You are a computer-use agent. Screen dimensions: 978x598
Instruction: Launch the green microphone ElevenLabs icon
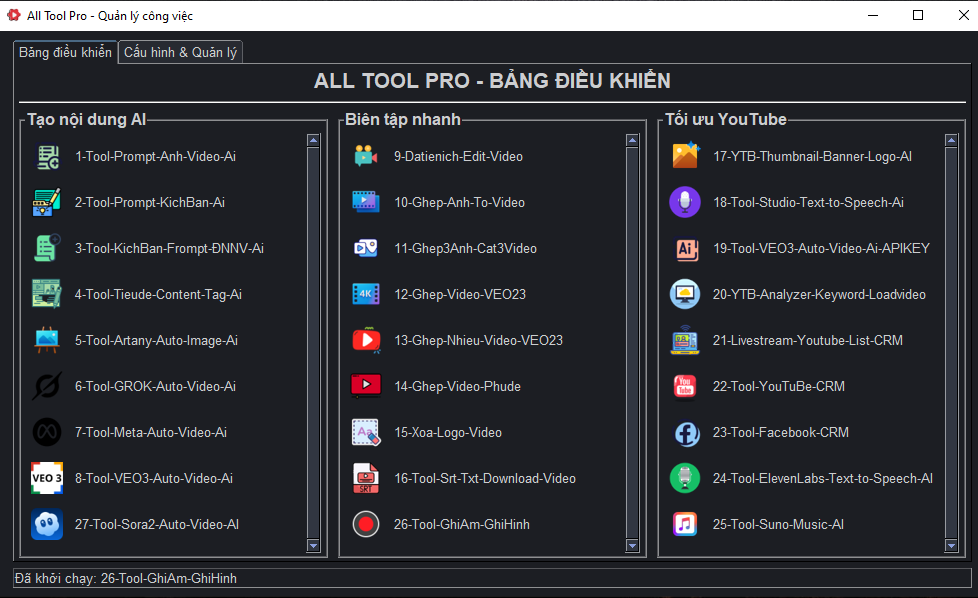tap(685, 478)
